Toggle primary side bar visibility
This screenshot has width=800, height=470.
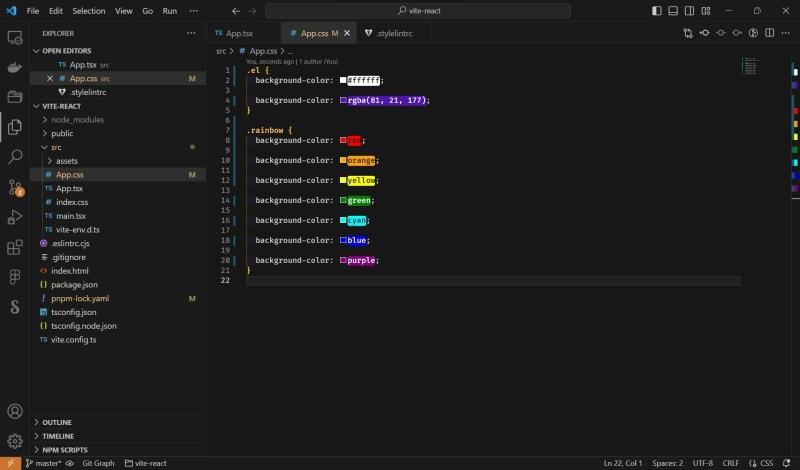click(x=657, y=11)
